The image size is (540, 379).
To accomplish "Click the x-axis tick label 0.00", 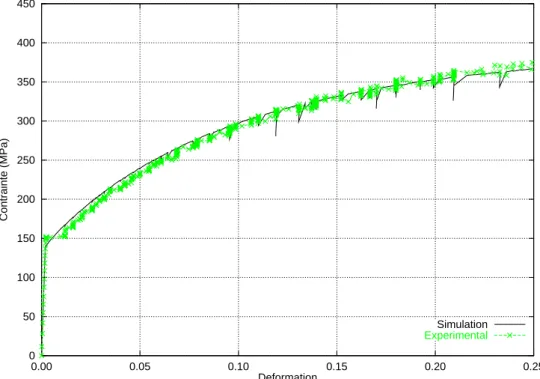I will (41, 367).
